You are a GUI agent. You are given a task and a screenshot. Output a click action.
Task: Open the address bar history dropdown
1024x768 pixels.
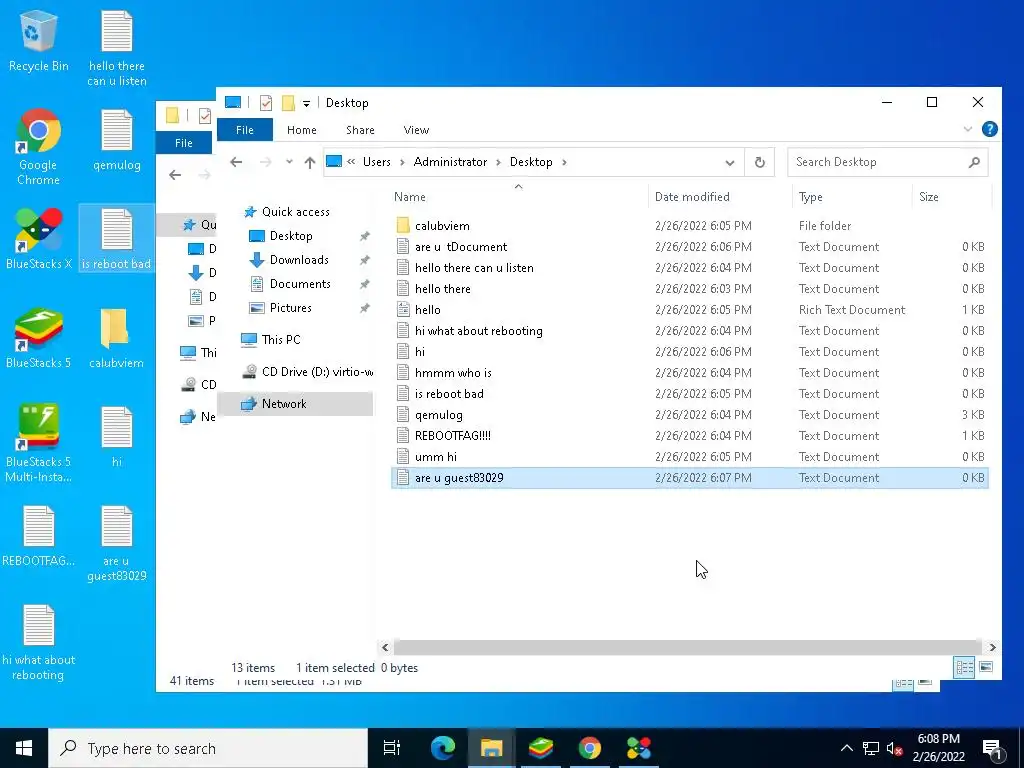coord(729,163)
